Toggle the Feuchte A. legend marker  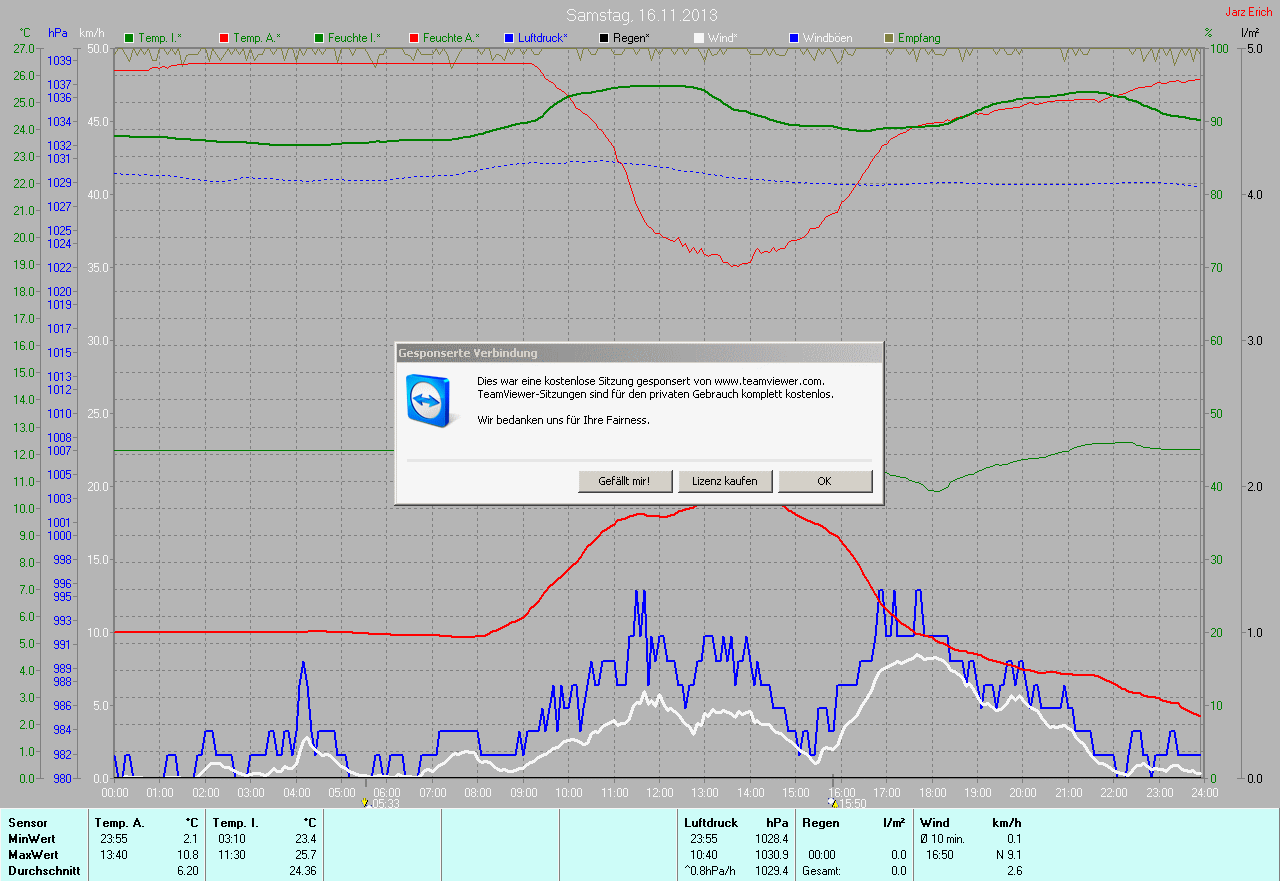click(413, 38)
